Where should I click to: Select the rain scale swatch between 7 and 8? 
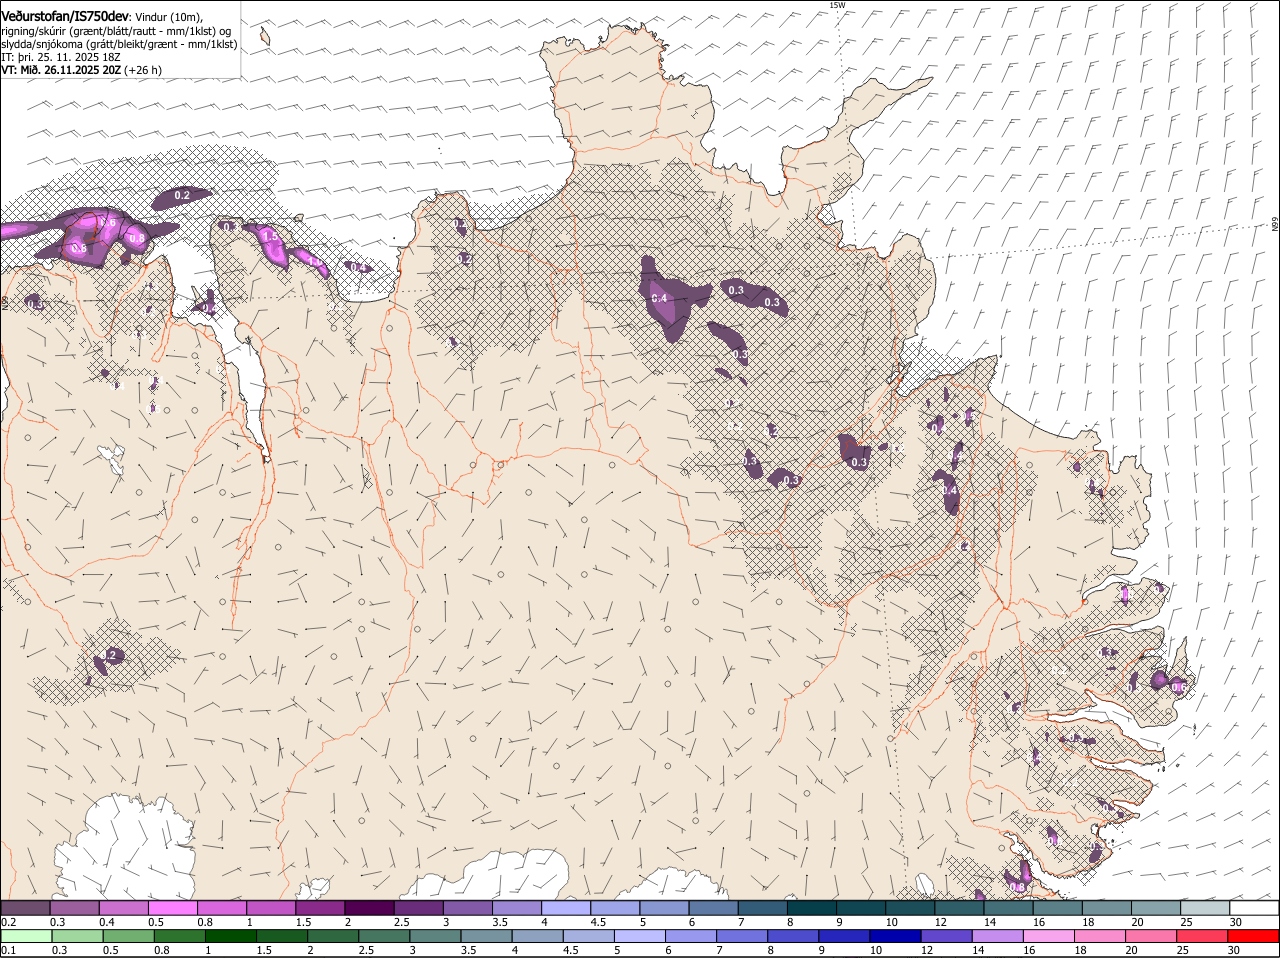[743, 937]
